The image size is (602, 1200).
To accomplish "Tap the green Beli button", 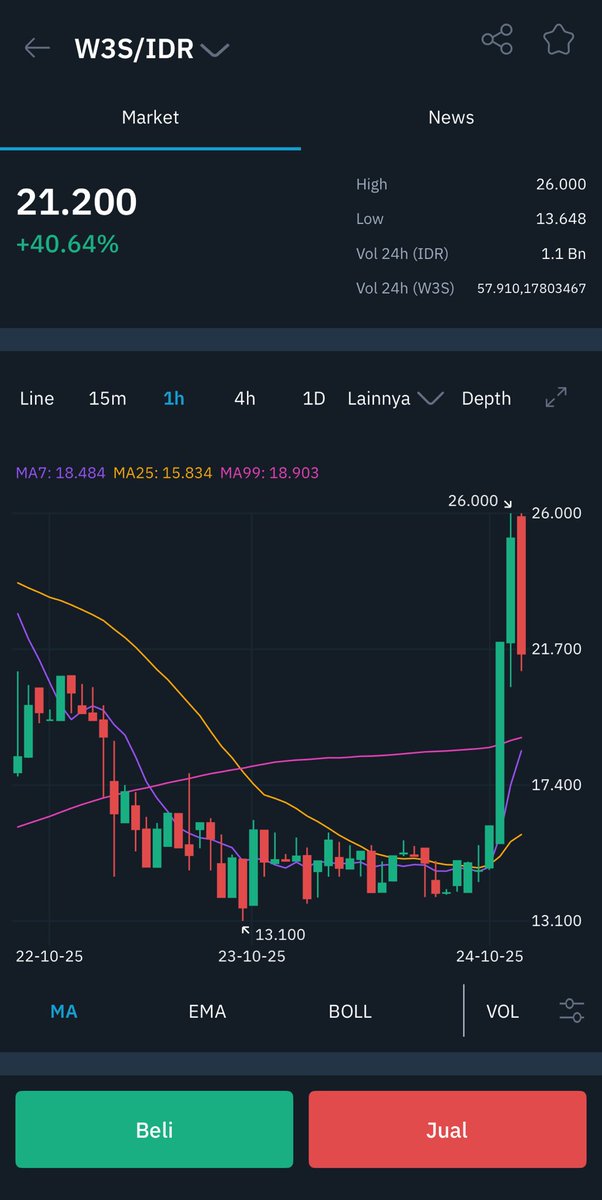I will [x=154, y=1130].
